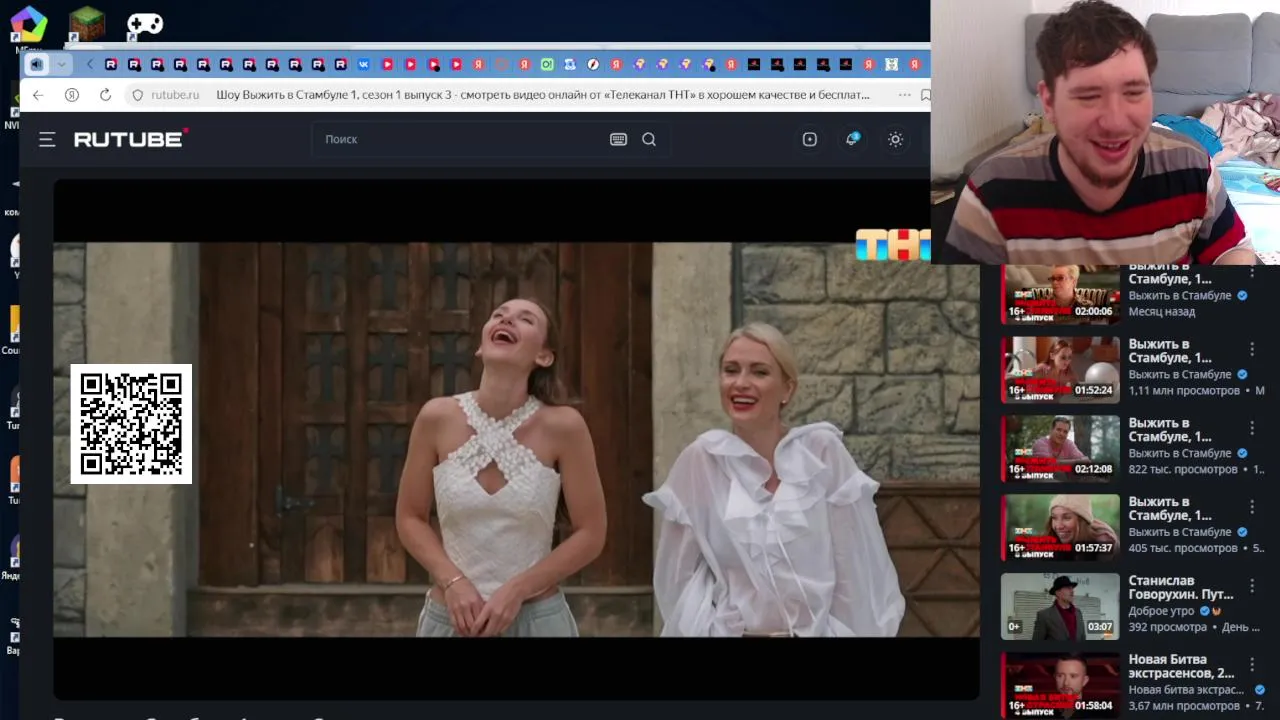Viewport: 1280px width, 720px height.
Task: Open the on-screen keyboard in search bar
Action: coord(618,139)
